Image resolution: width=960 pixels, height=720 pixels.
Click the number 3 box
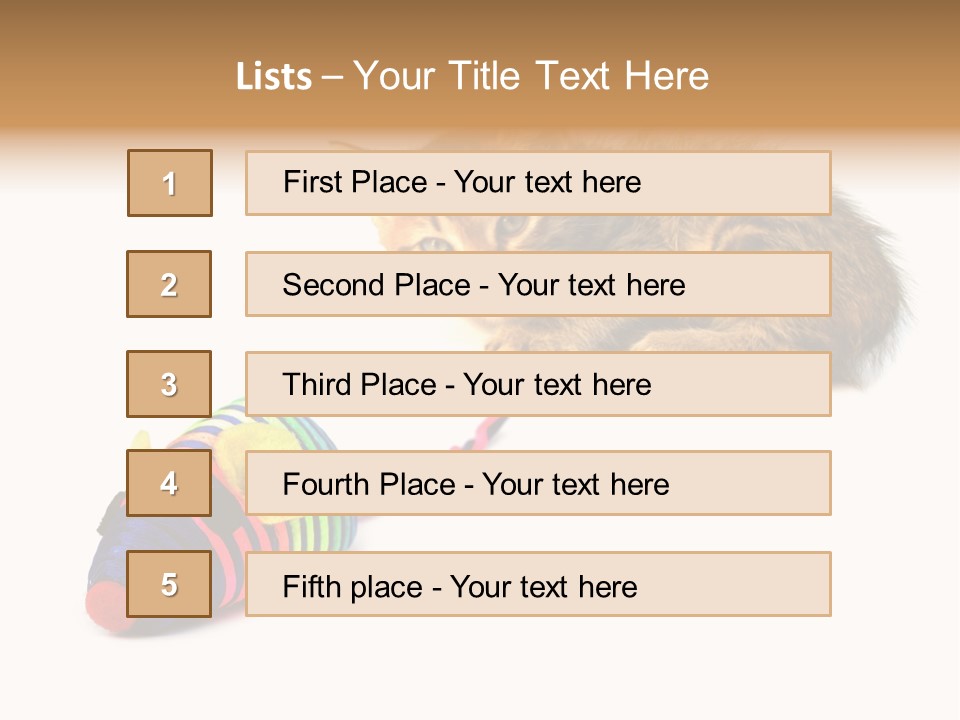coord(169,384)
